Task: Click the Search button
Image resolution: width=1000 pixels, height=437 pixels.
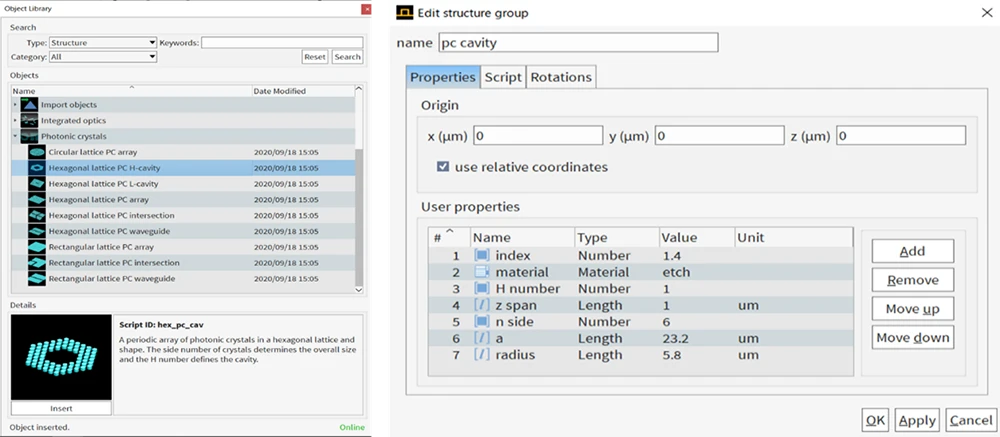Action: [x=348, y=57]
